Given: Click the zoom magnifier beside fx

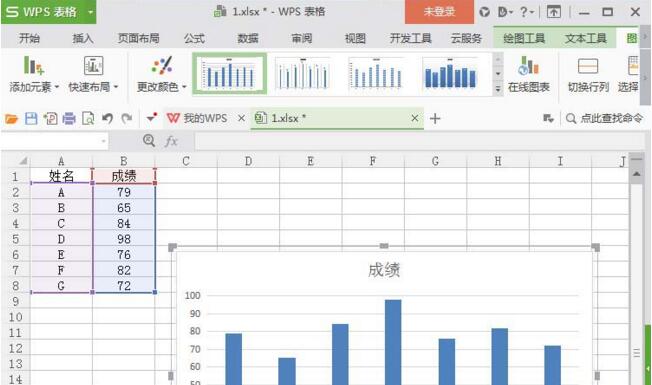Looking at the screenshot, I should tap(149, 141).
